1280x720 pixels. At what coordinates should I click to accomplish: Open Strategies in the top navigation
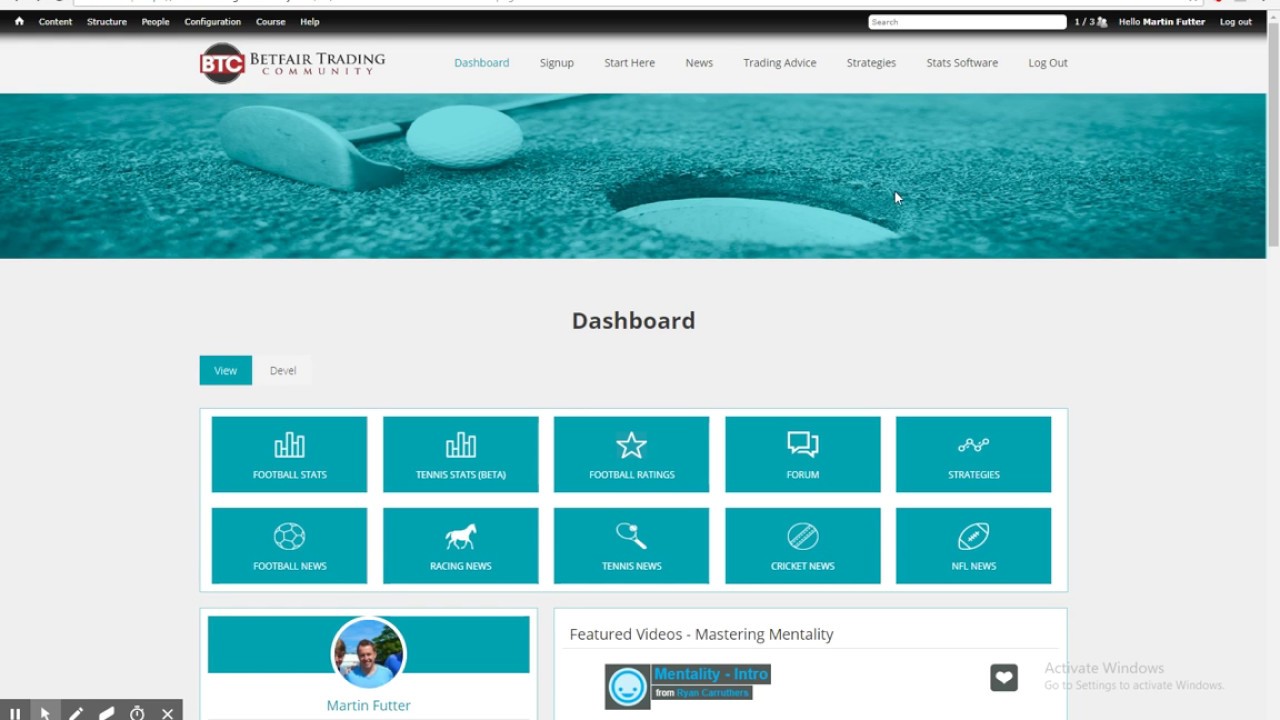871,62
